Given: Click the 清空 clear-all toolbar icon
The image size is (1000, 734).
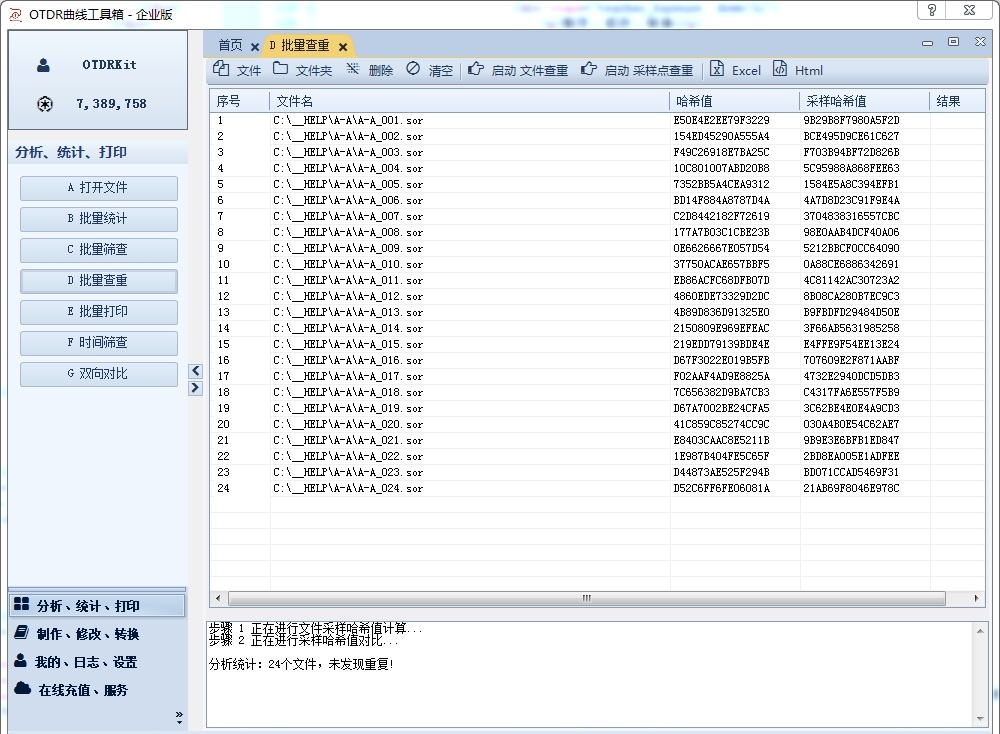Looking at the screenshot, I should click(413, 69).
